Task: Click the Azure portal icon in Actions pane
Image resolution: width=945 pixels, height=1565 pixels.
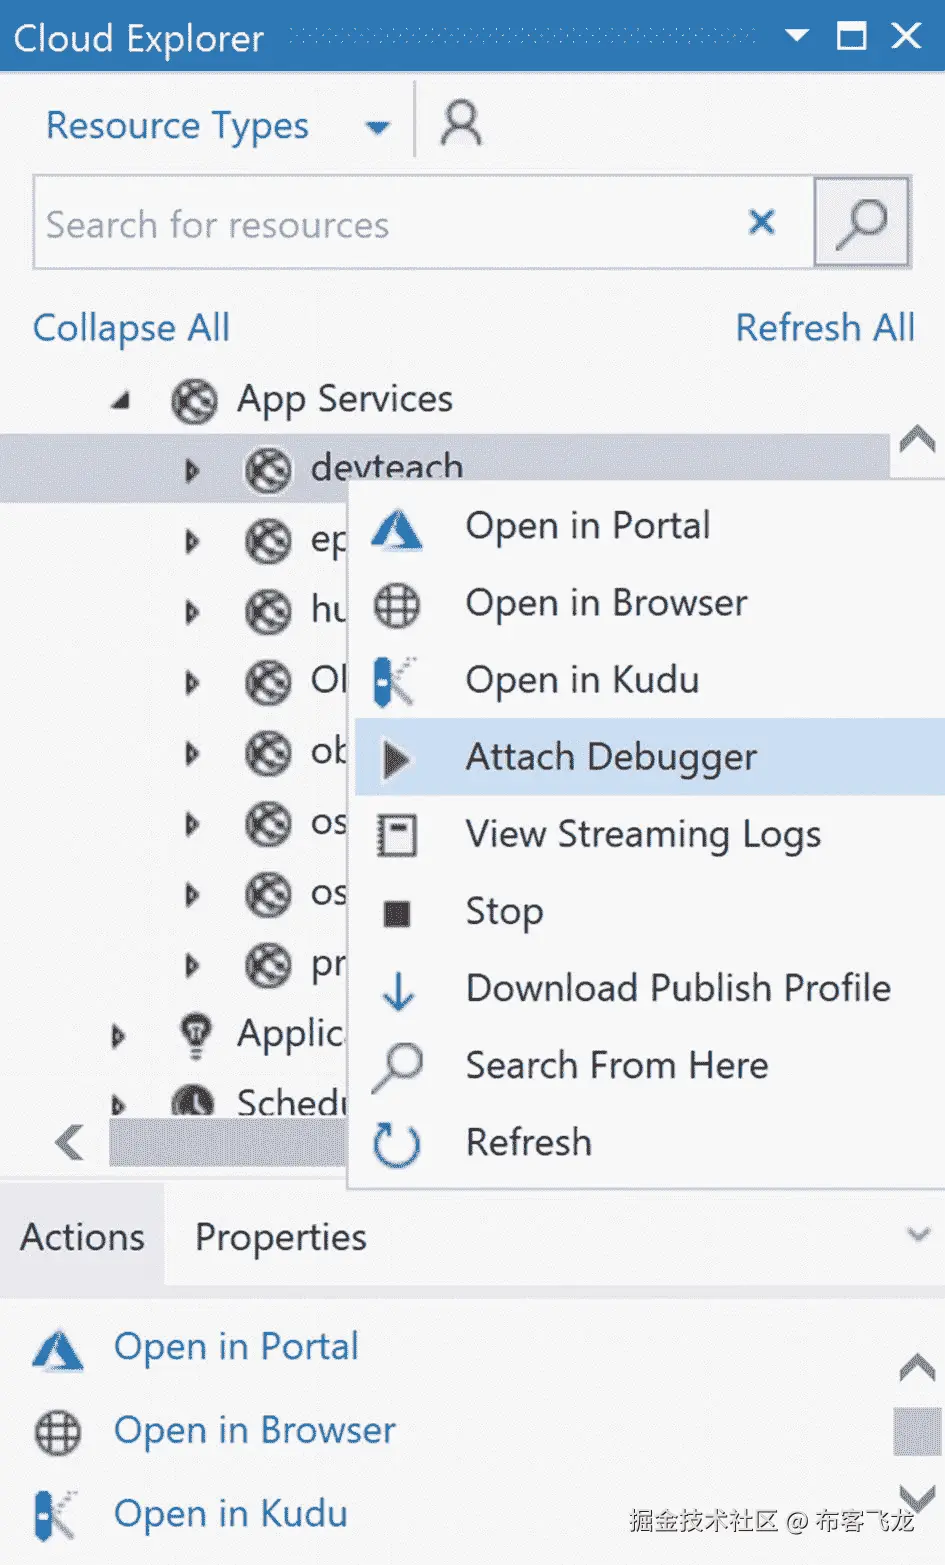Action: click(x=58, y=1348)
